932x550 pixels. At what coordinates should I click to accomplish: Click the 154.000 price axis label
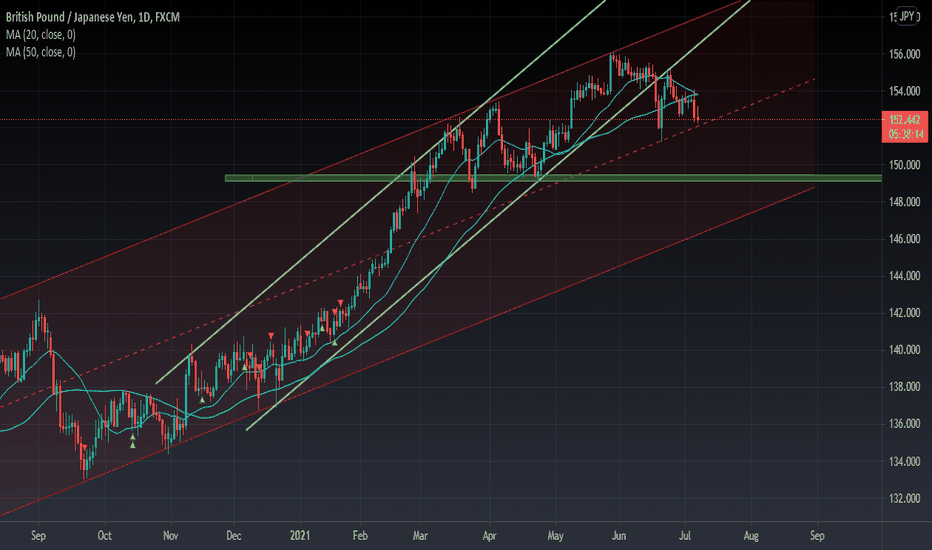[x=904, y=91]
